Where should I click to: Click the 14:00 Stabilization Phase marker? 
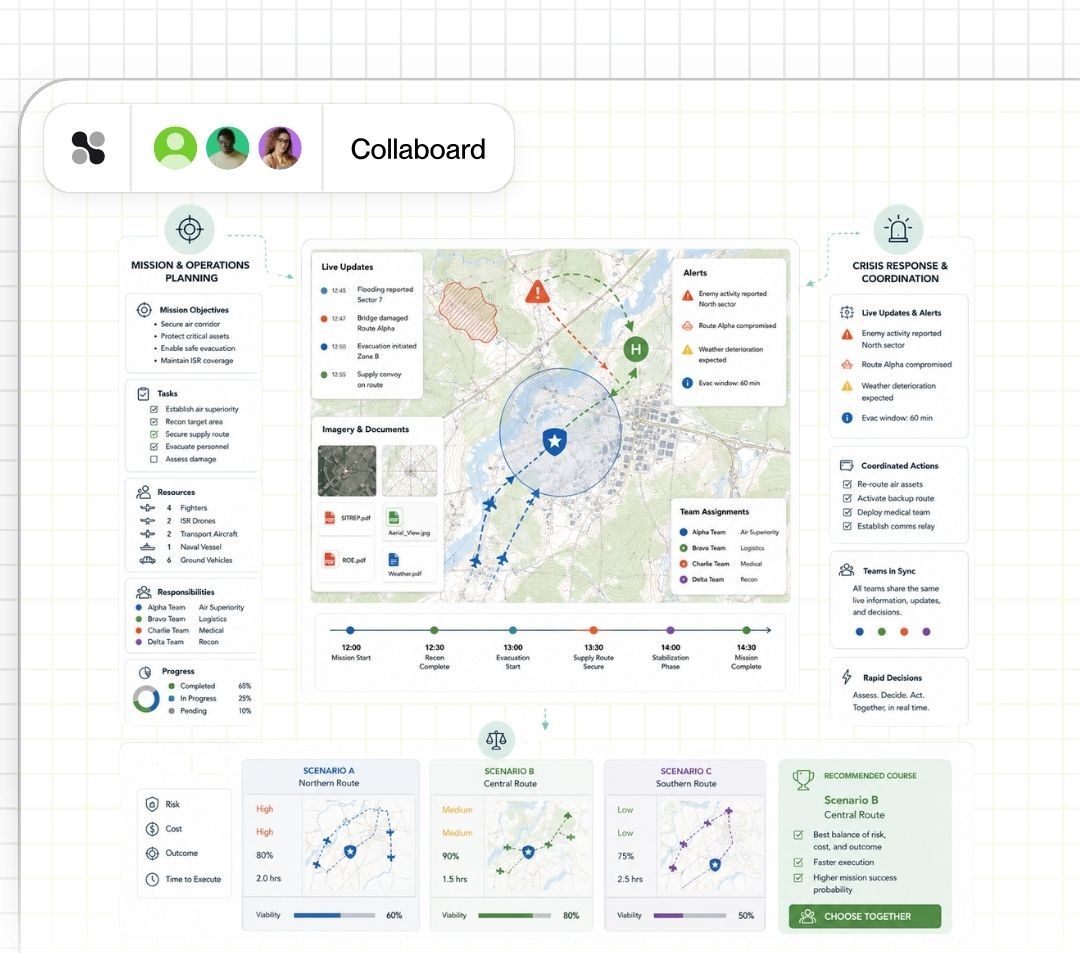click(670, 630)
